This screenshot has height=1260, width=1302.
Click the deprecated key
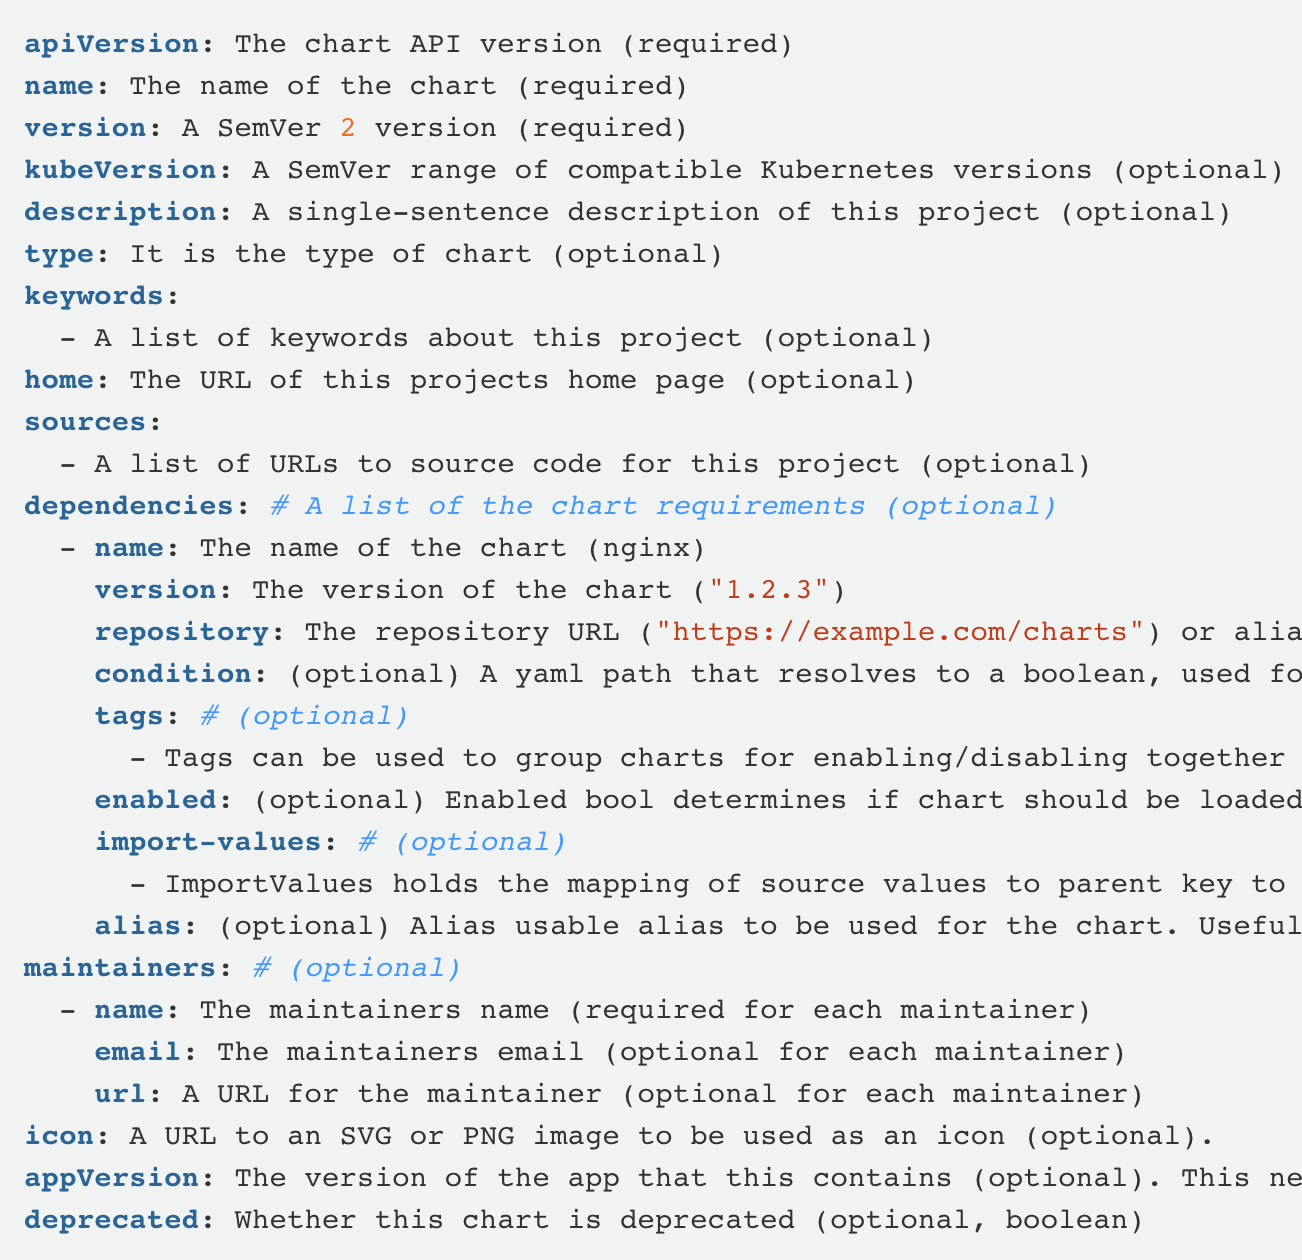pyautogui.click(x=111, y=1220)
